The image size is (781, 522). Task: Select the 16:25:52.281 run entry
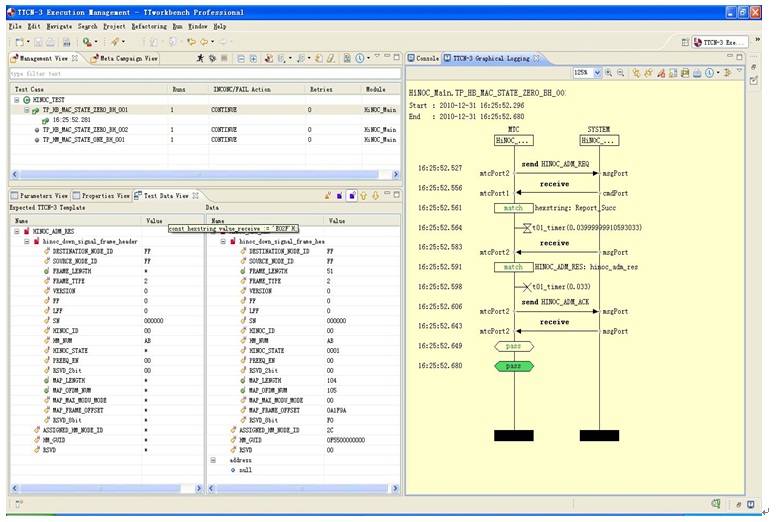(x=72, y=120)
